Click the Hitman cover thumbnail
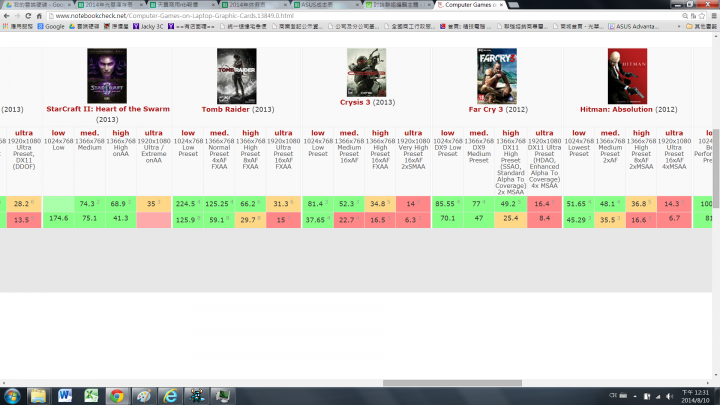This screenshot has height=405, width=720. coord(627,76)
